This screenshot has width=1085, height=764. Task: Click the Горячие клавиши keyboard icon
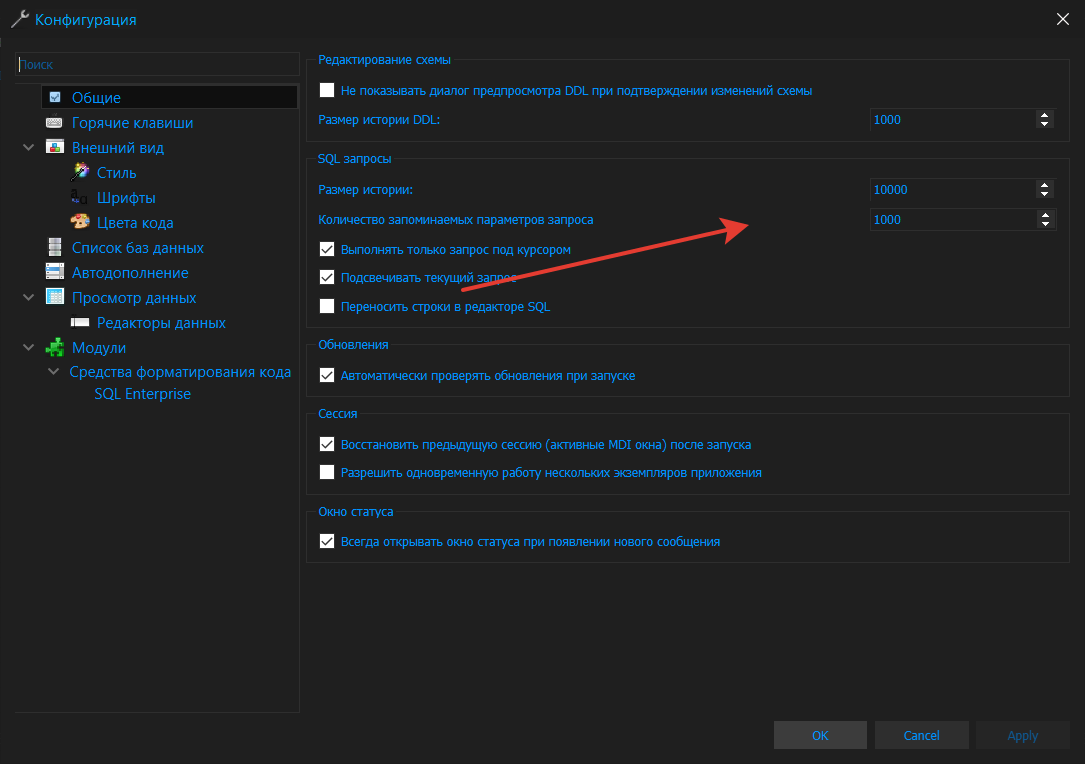tap(55, 123)
